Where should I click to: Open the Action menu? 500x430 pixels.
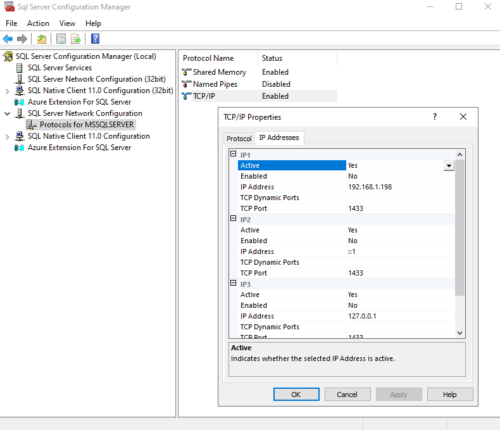38,23
